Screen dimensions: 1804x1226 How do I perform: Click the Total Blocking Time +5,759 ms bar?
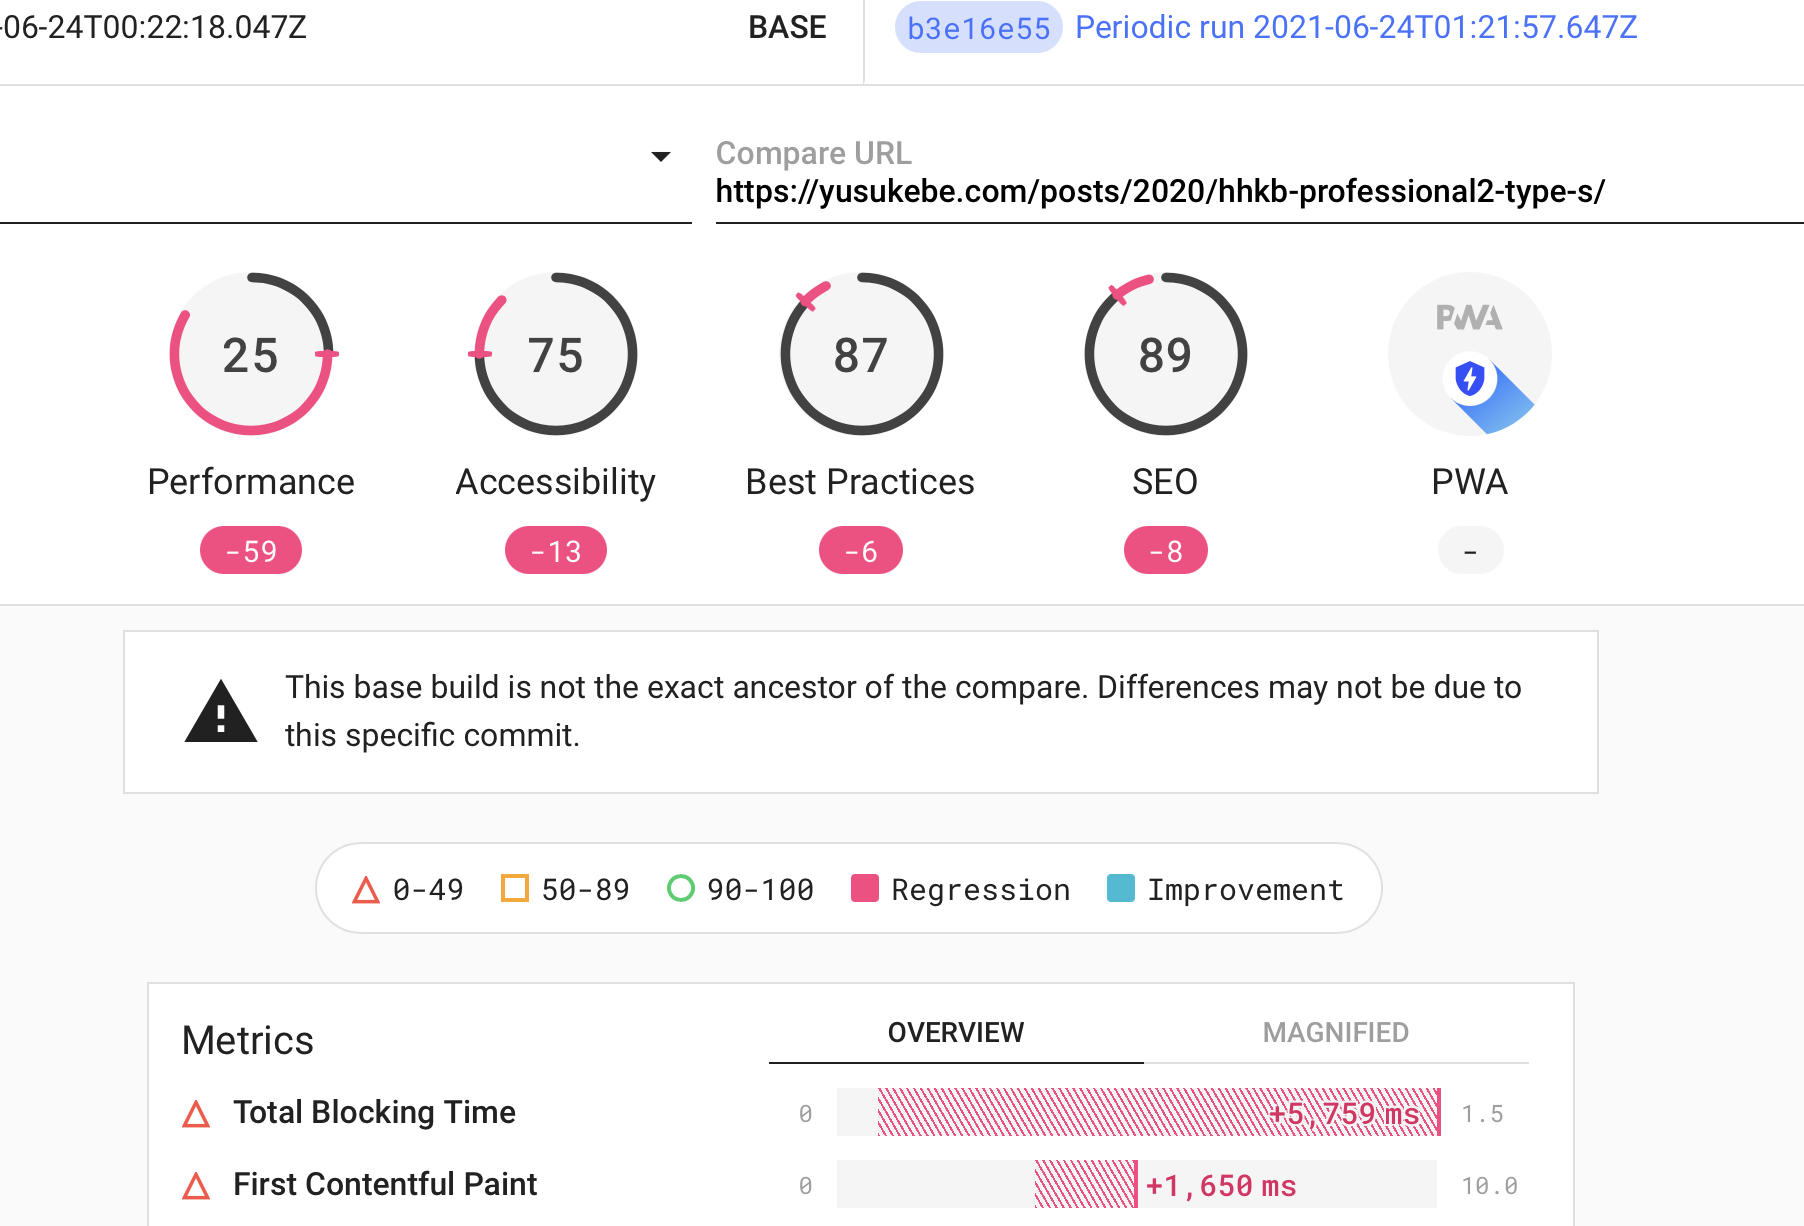click(x=1158, y=1112)
